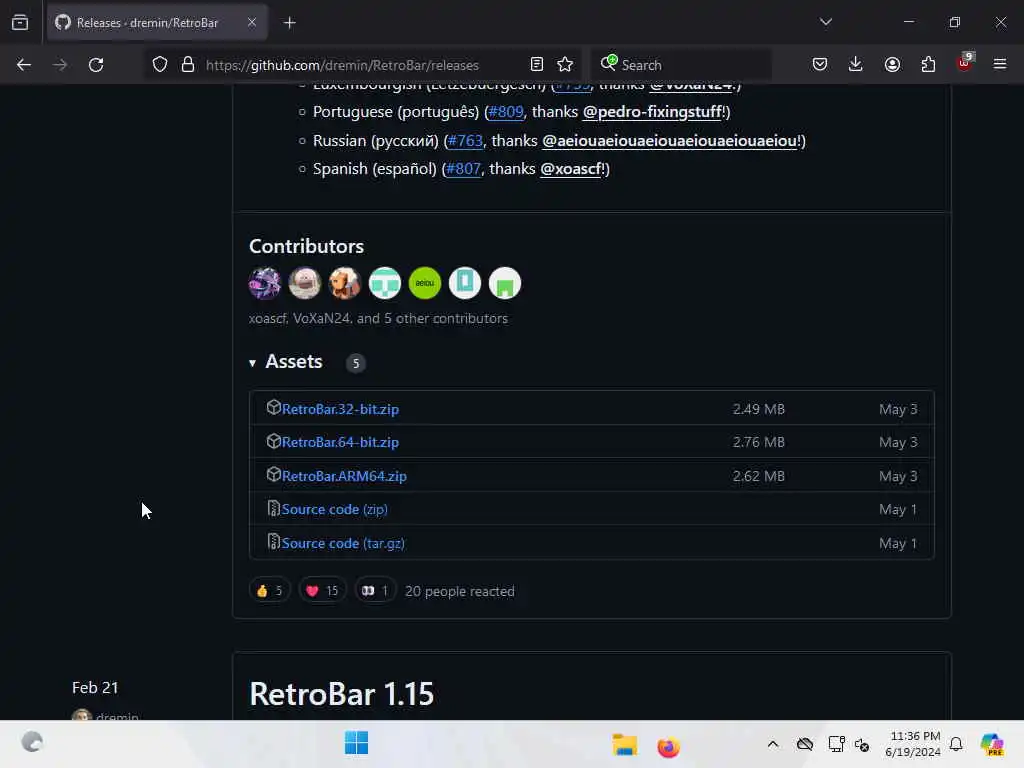Toggle thumbs up reaction with 5
The height and width of the screenshot is (768, 1024).
pyautogui.click(x=270, y=591)
